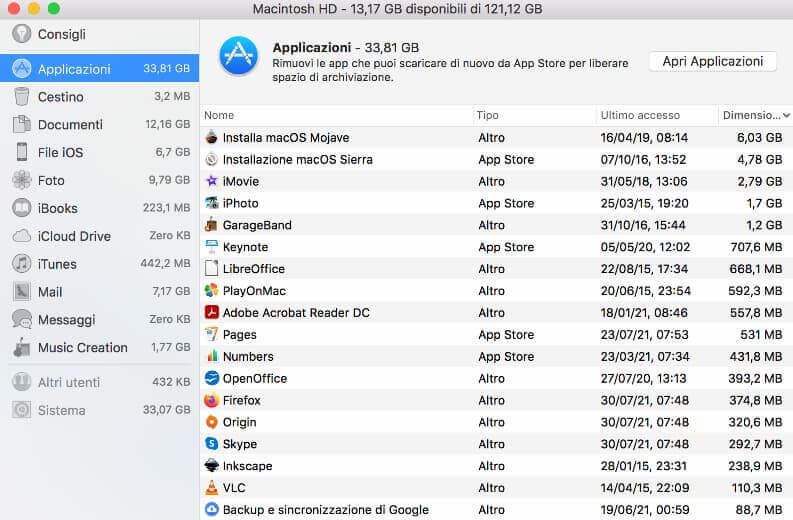Choose Foto category in sidebar
This screenshot has width=793, height=520.
(x=100, y=180)
